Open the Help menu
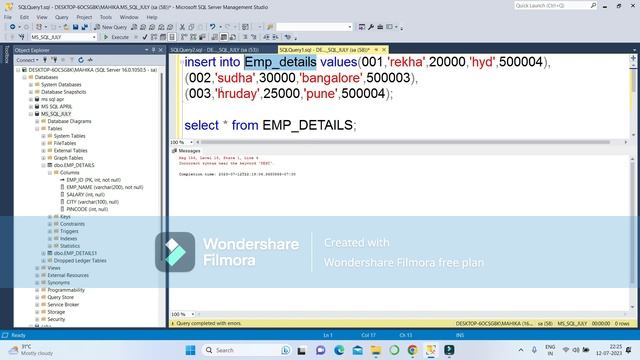 (x=152, y=17)
